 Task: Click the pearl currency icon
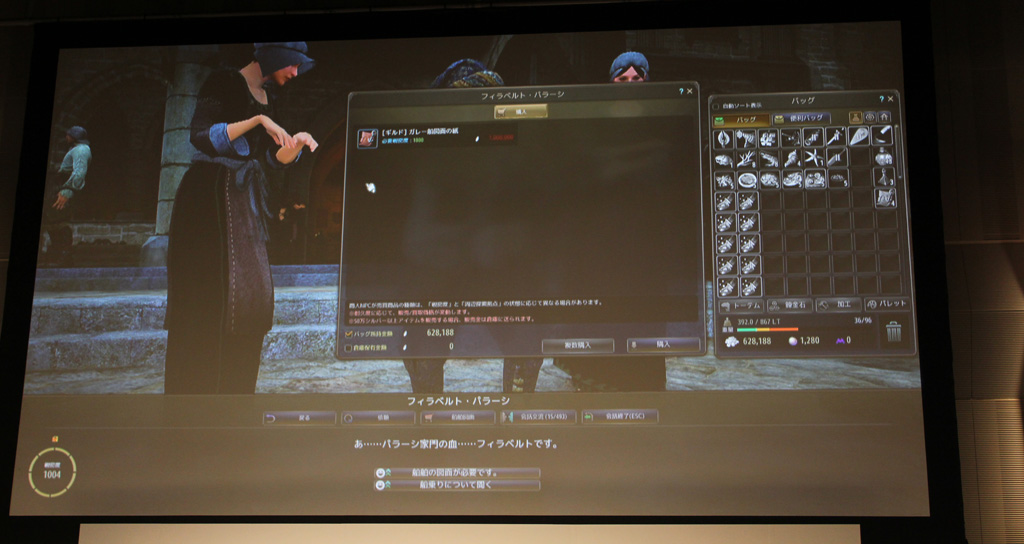(793, 341)
